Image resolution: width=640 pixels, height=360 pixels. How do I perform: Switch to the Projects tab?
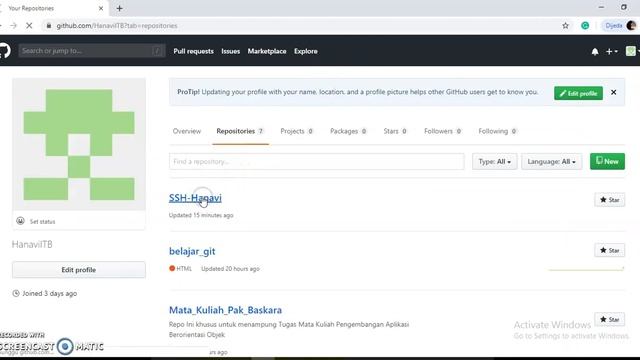297,131
